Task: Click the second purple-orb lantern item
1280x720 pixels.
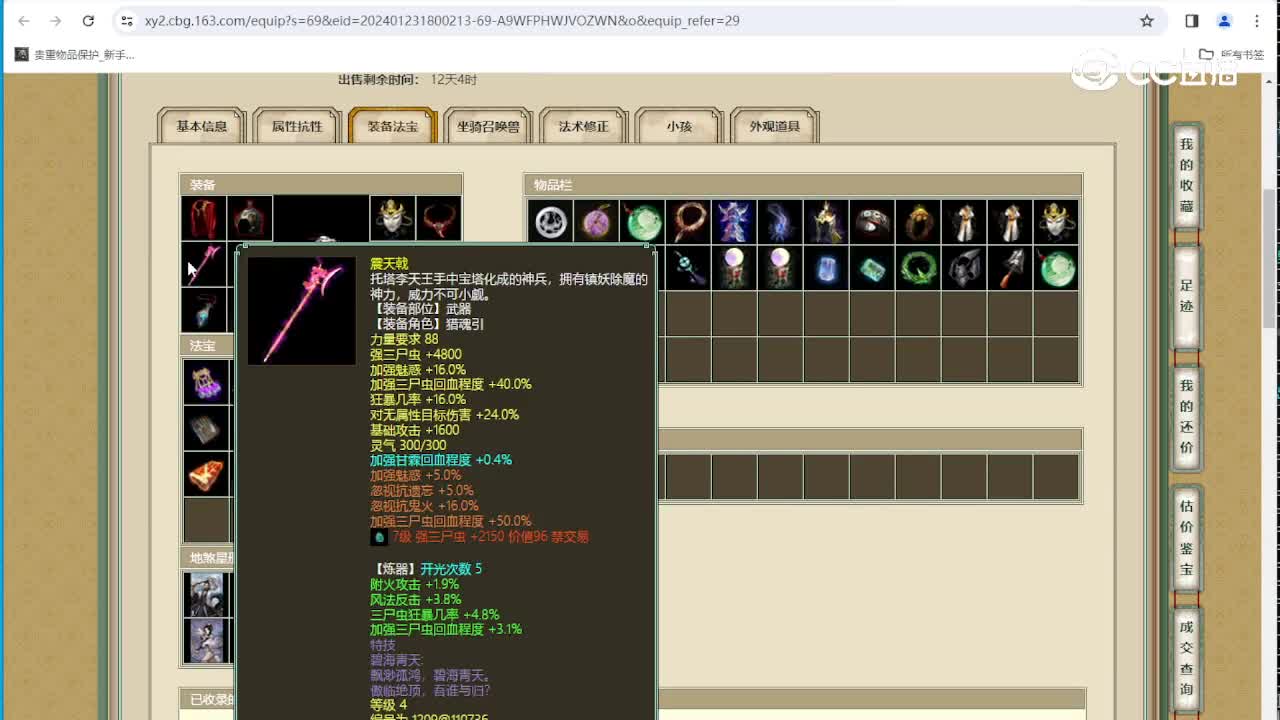Action: coord(780,268)
